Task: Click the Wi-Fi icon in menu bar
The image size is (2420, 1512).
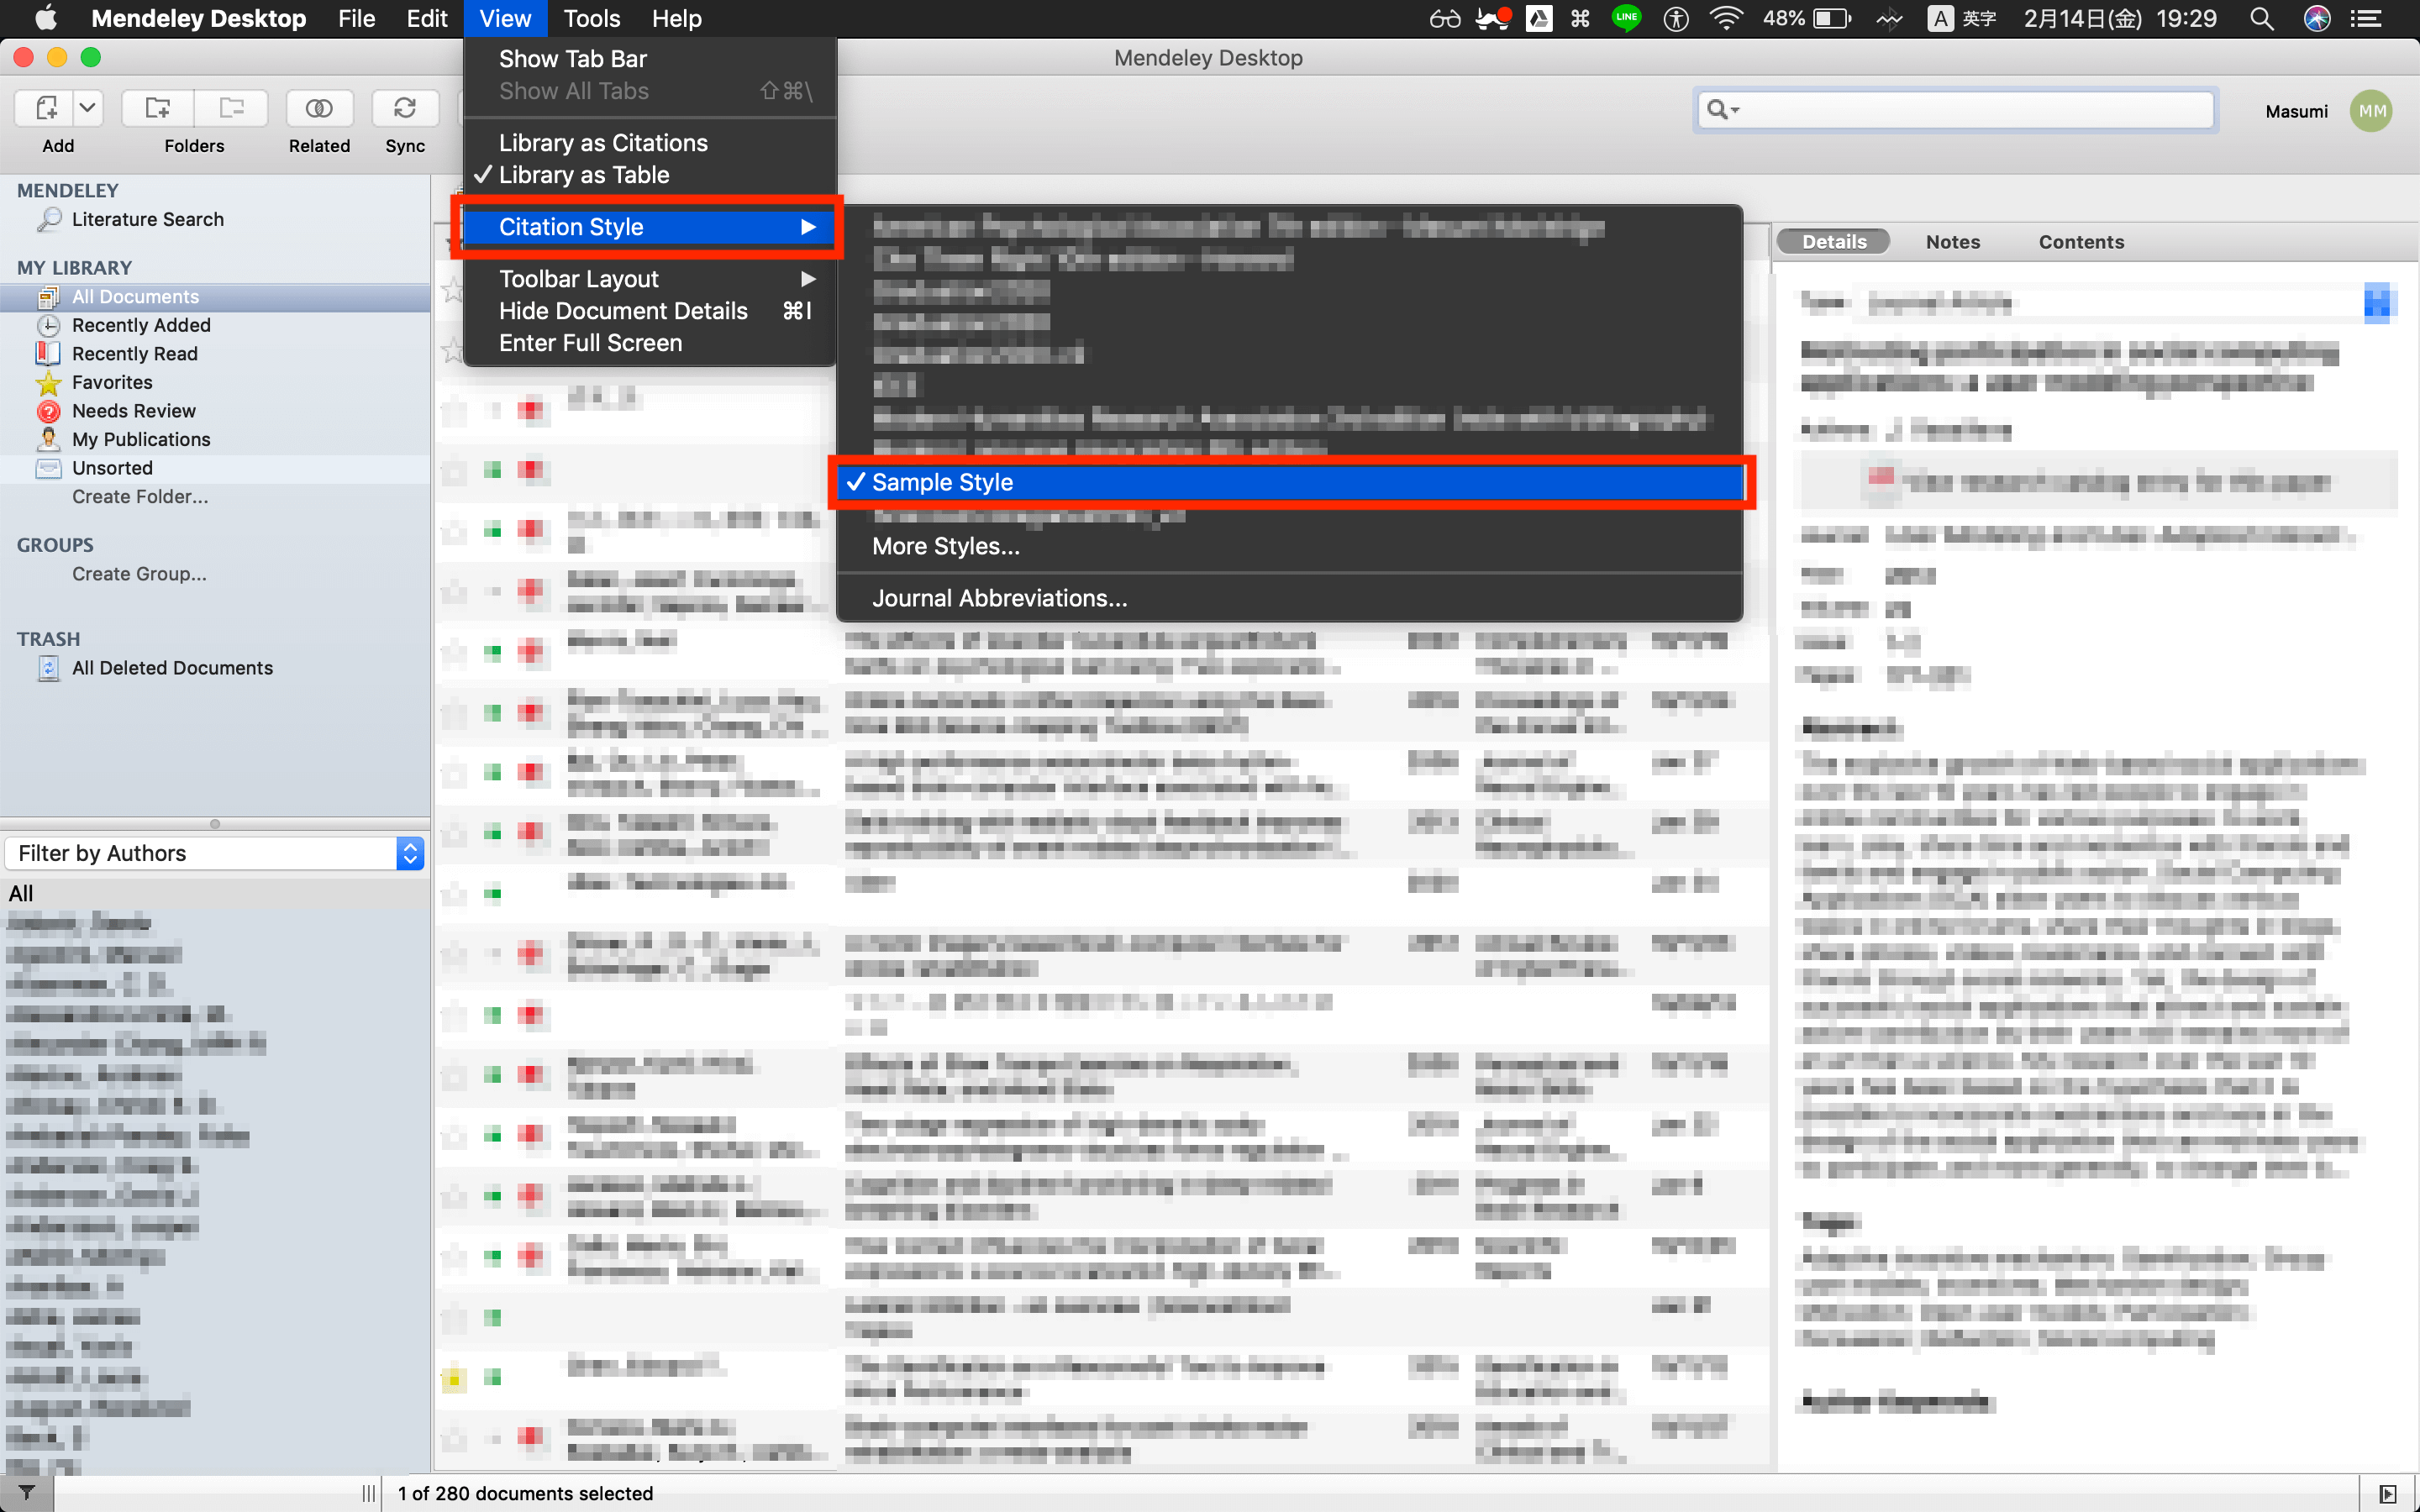Action: pyautogui.click(x=1727, y=18)
